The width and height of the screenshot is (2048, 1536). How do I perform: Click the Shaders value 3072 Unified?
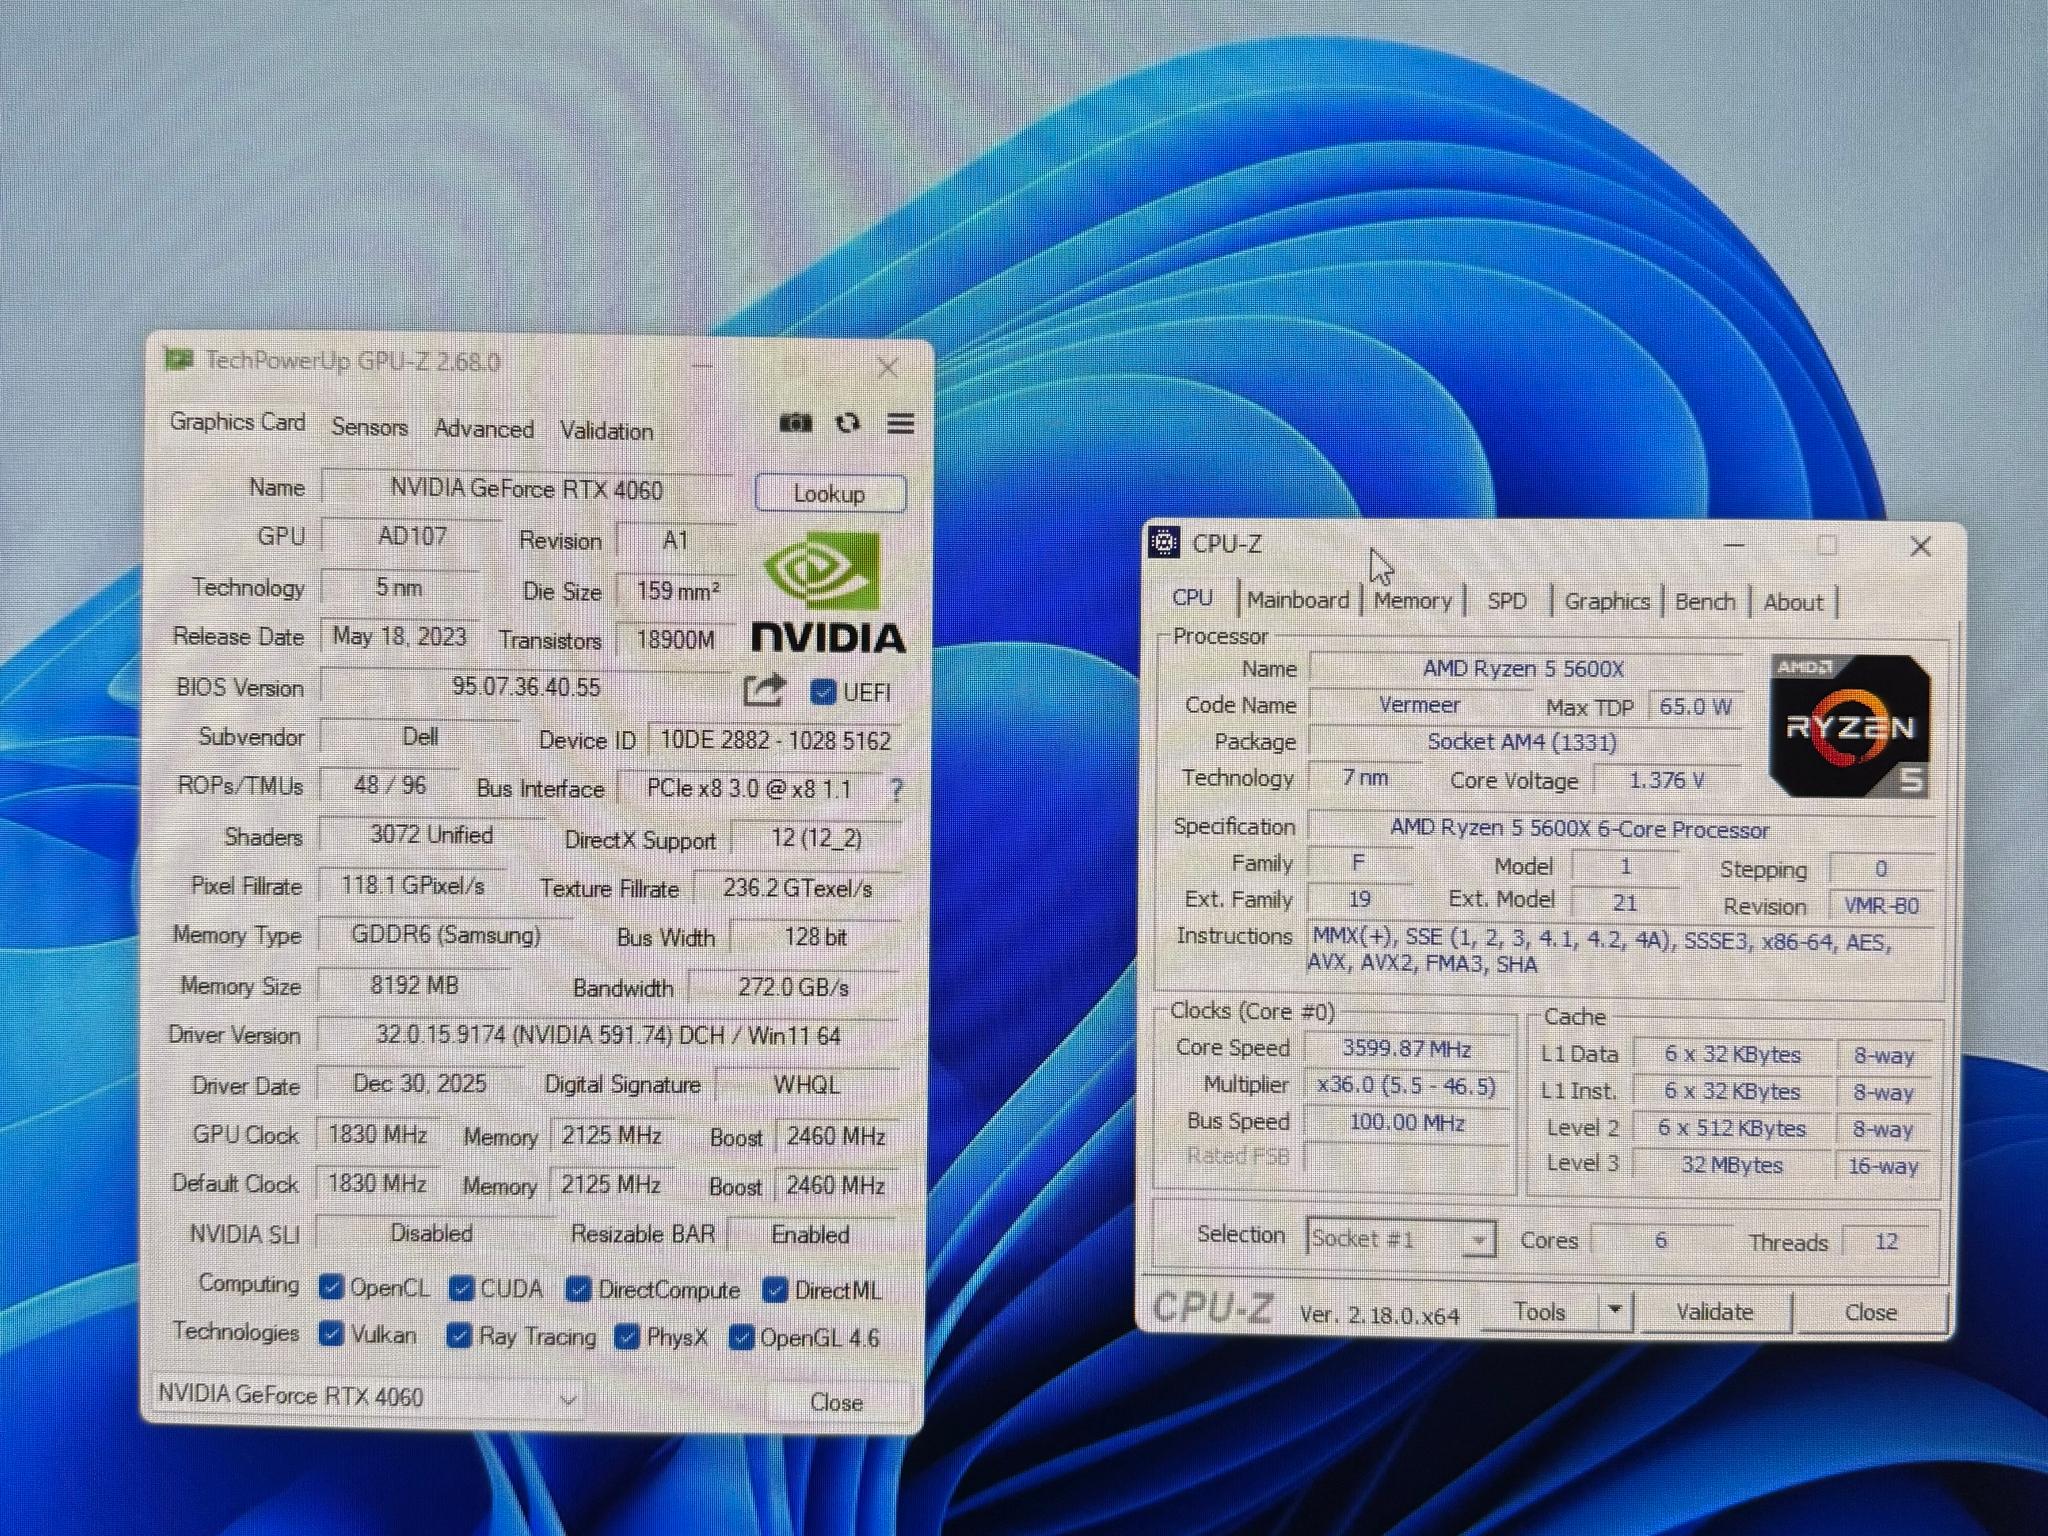[x=432, y=835]
